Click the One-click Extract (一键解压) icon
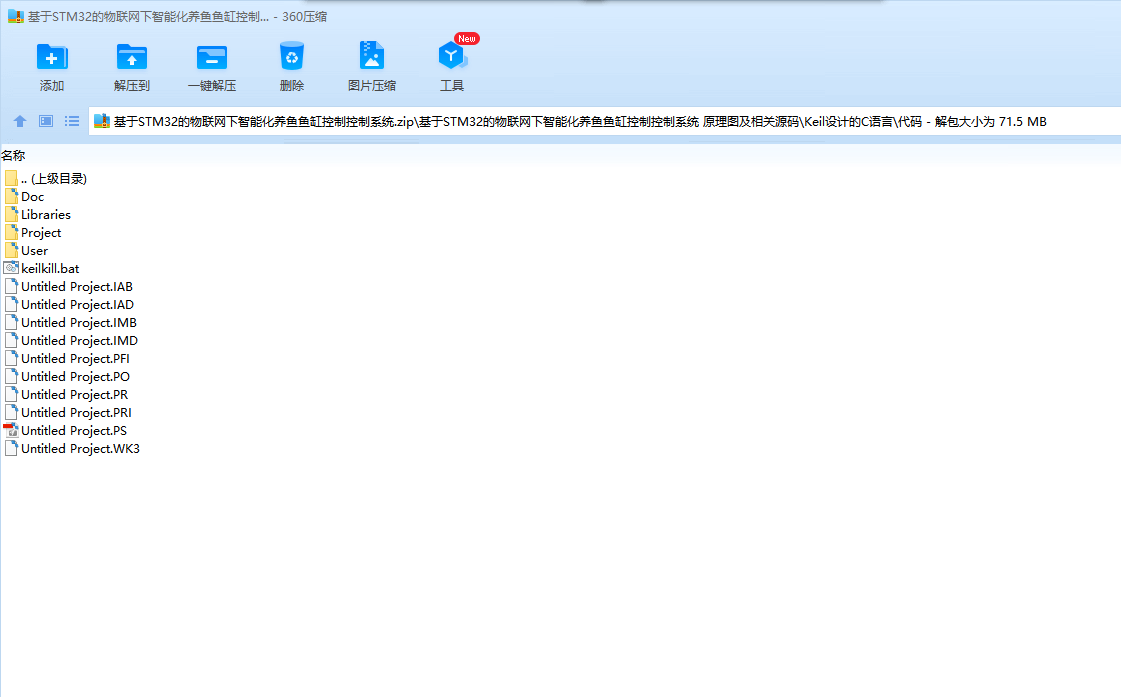The height and width of the screenshot is (697, 1121). pos(212,57)
